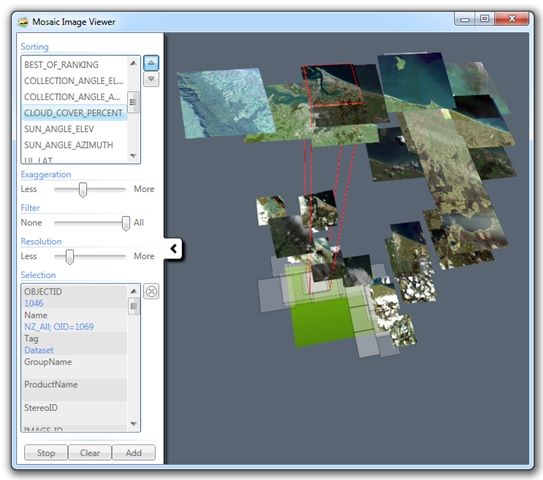543x480 pixels.
Task: Click the Stop button
Action: [46, 453]
